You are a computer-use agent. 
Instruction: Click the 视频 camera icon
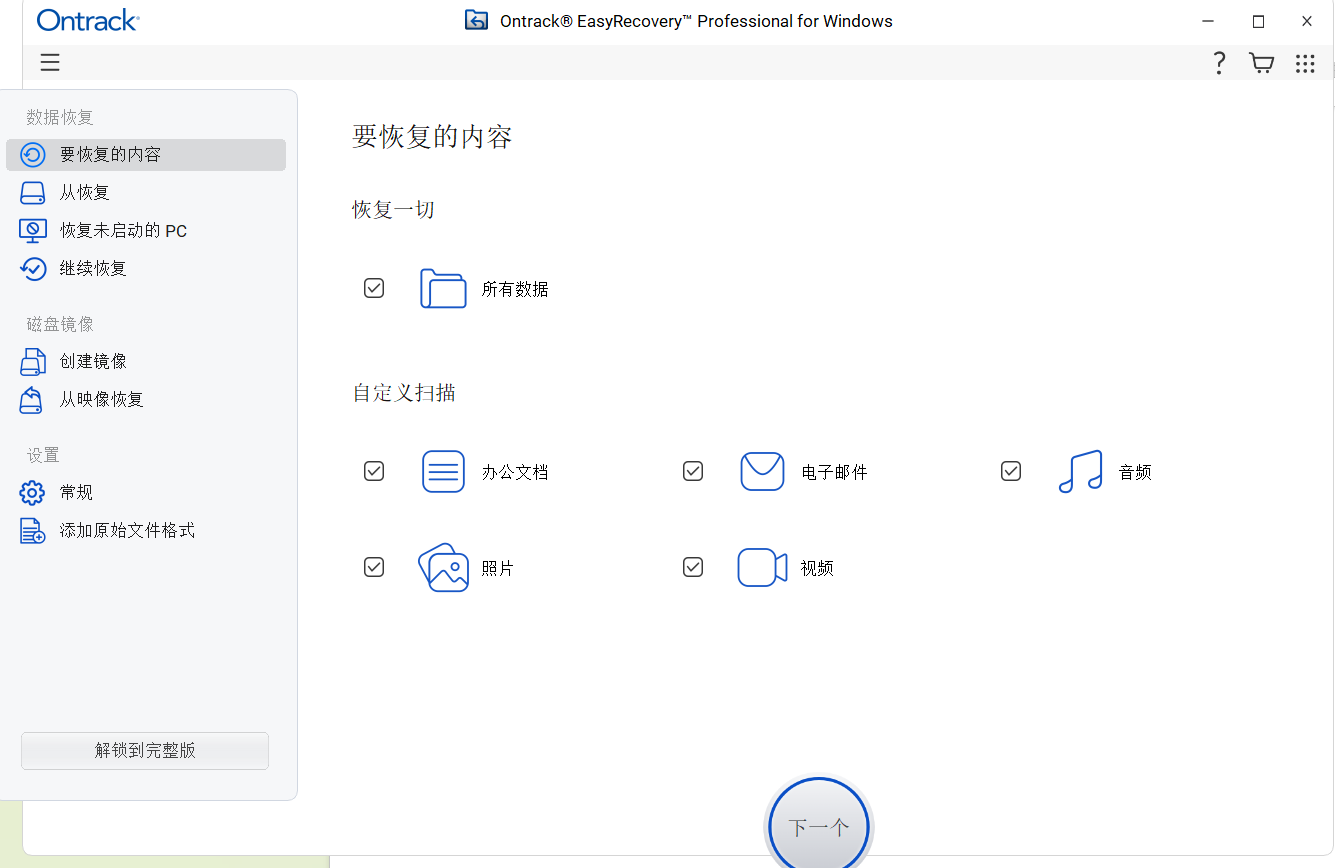[762, 567]
